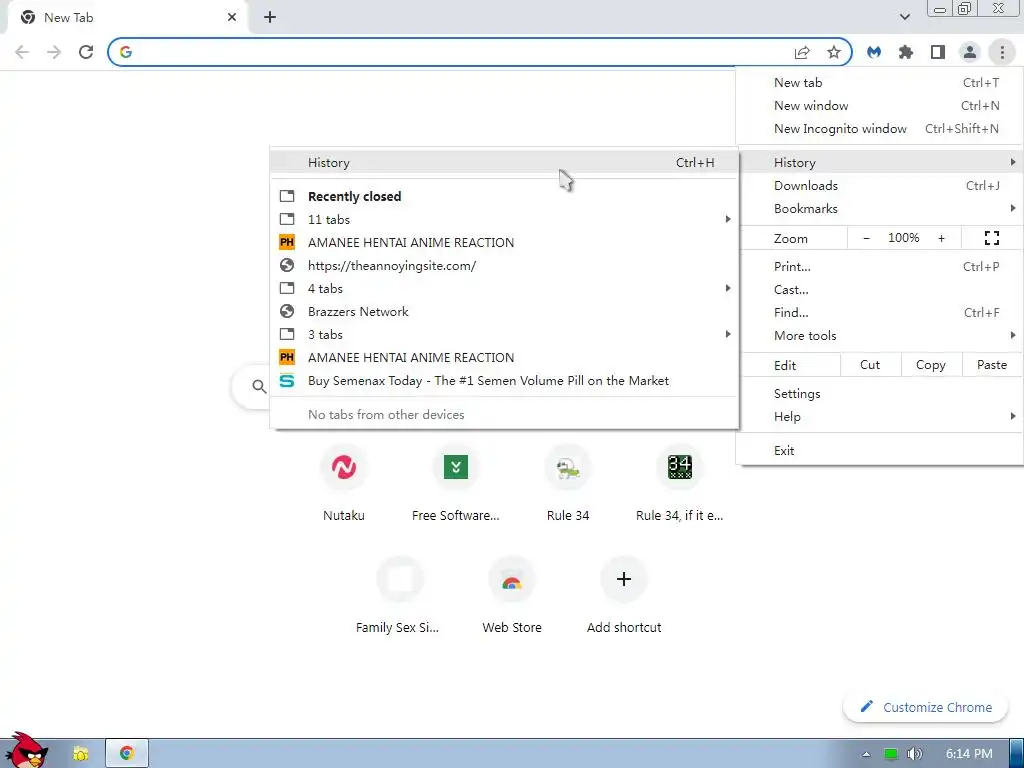Decrease zoom with the minus button
Image resolution: width=1024 pixels, height=768 pixels.
pos(866,238)
